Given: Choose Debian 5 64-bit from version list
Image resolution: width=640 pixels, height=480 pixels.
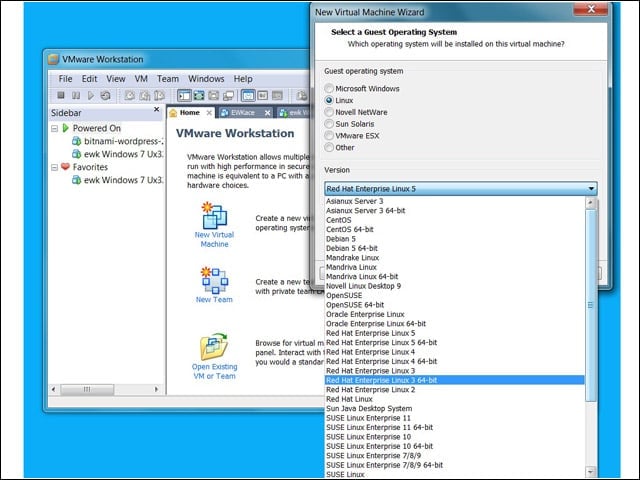Looking at the screenshot, I should point(455,248).
